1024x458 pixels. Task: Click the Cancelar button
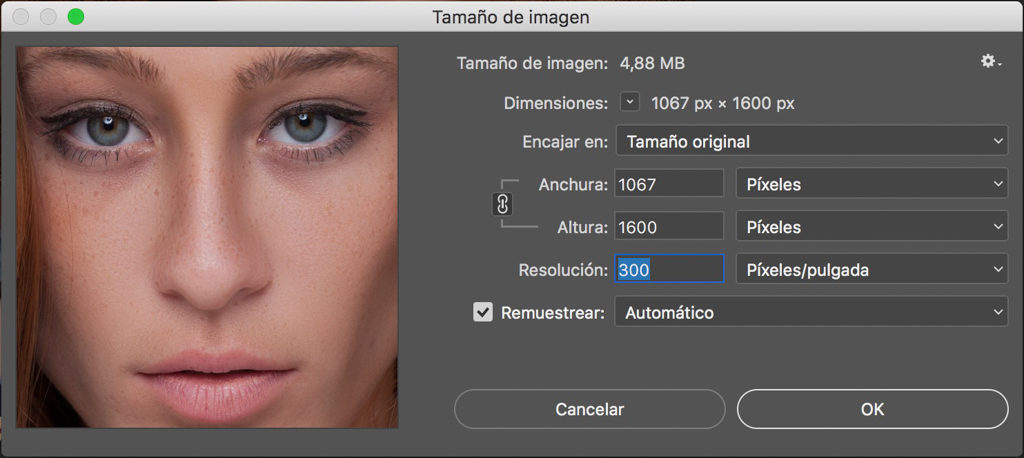590,409
